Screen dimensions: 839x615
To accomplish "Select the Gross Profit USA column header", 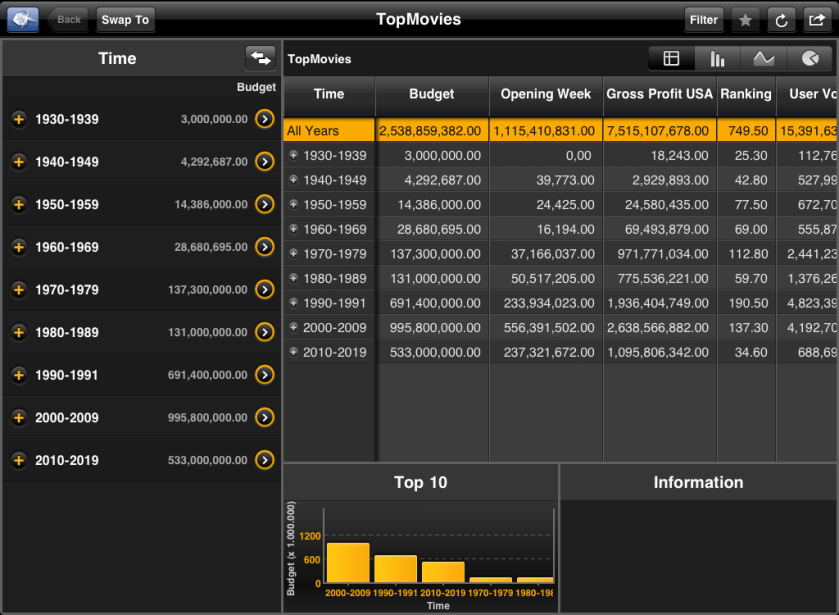I will 659,94.
